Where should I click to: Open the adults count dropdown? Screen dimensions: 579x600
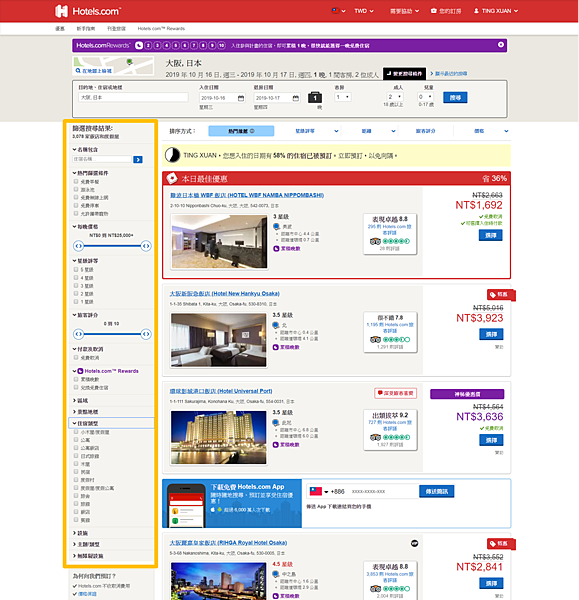point(395,97)
